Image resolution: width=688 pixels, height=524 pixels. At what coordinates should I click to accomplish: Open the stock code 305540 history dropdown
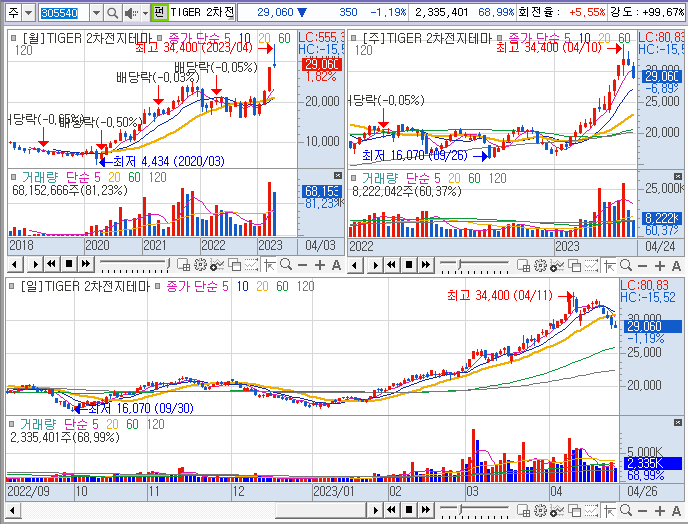click(97, 13)
